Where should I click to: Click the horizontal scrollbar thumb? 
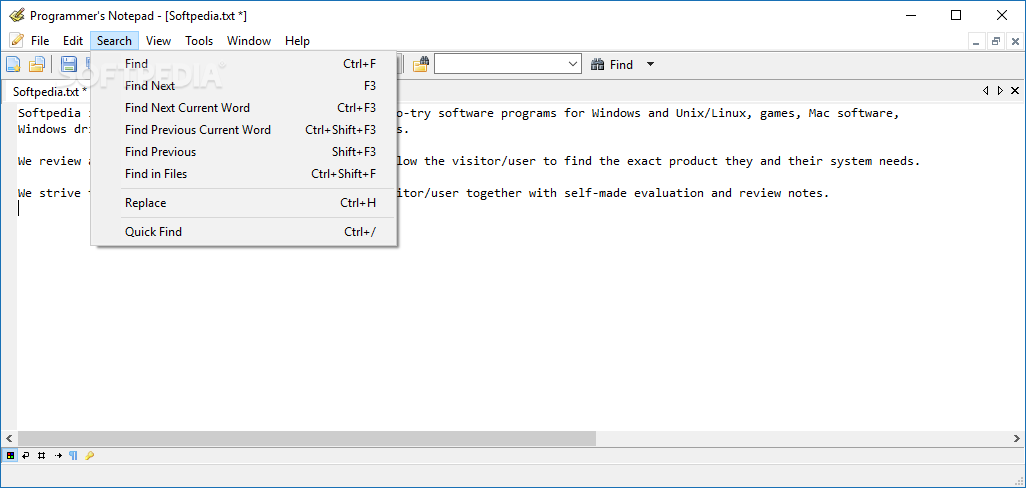(306, 438)
